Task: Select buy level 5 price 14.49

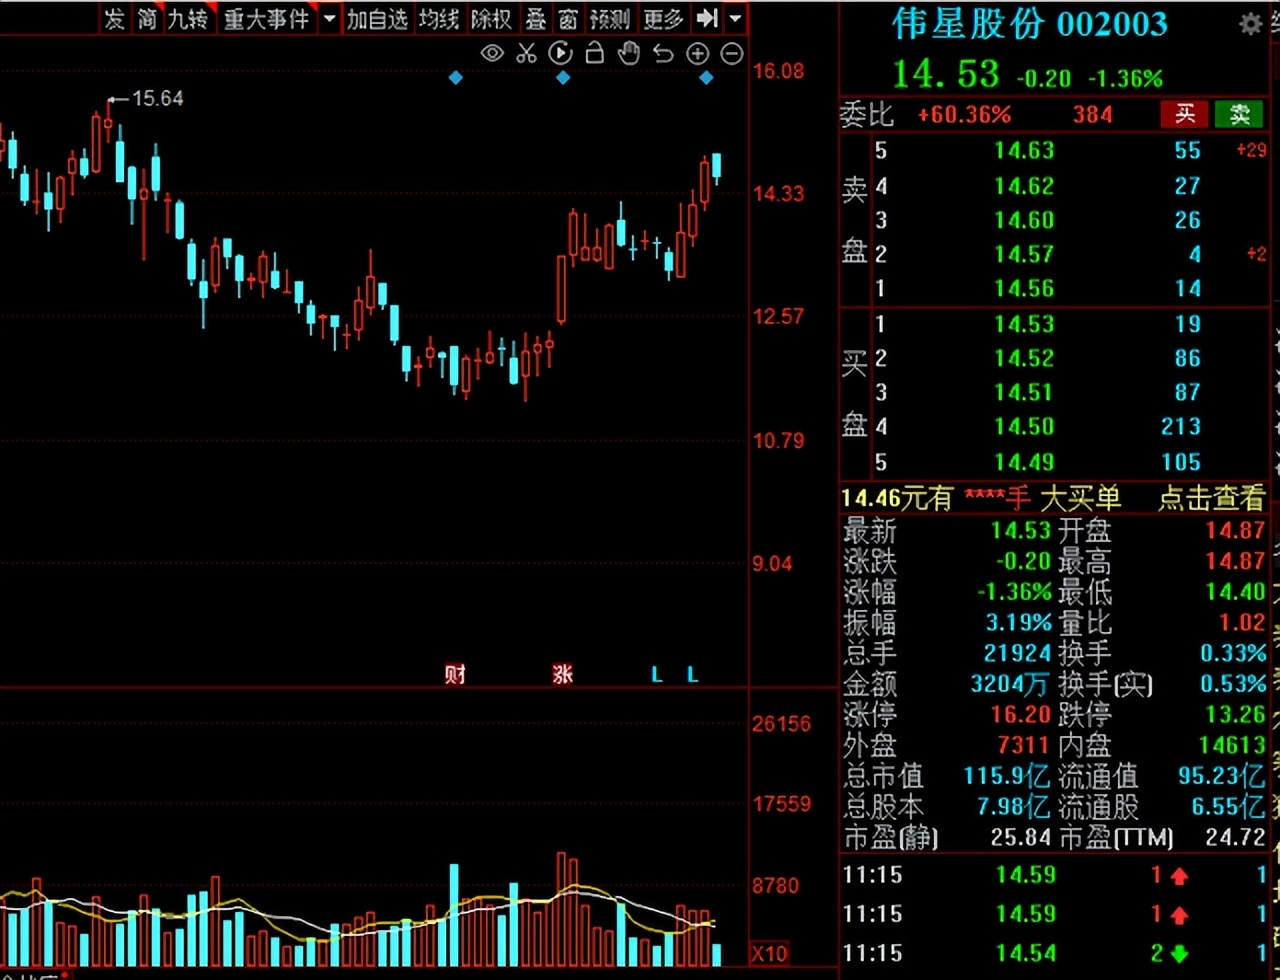Action: pyautogui.click(x=1024, y=462)
